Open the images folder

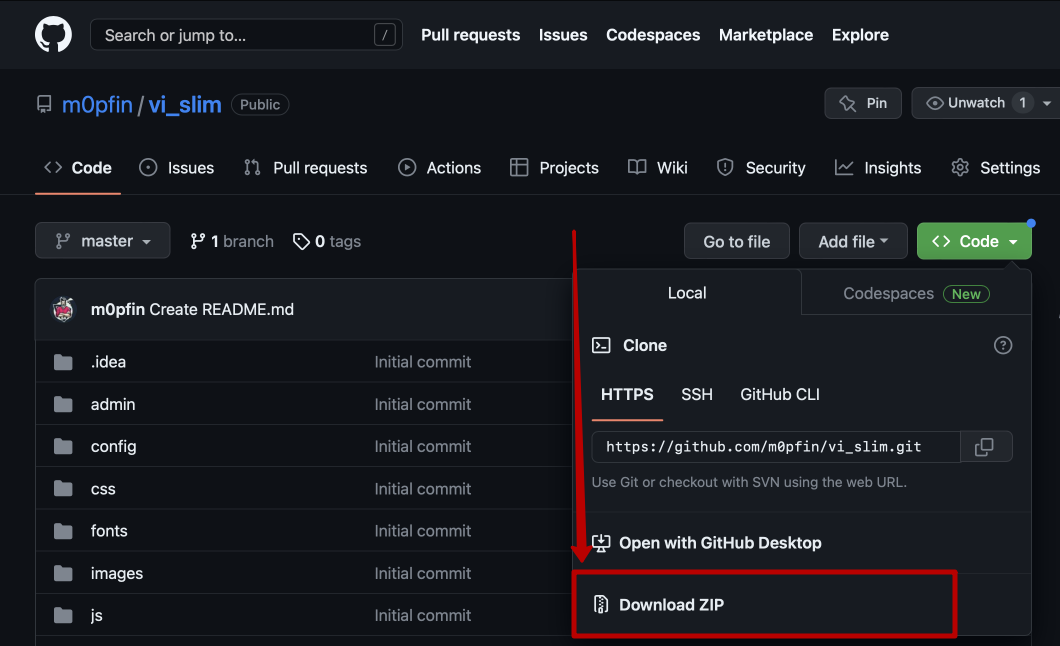[x=117, y=574]
